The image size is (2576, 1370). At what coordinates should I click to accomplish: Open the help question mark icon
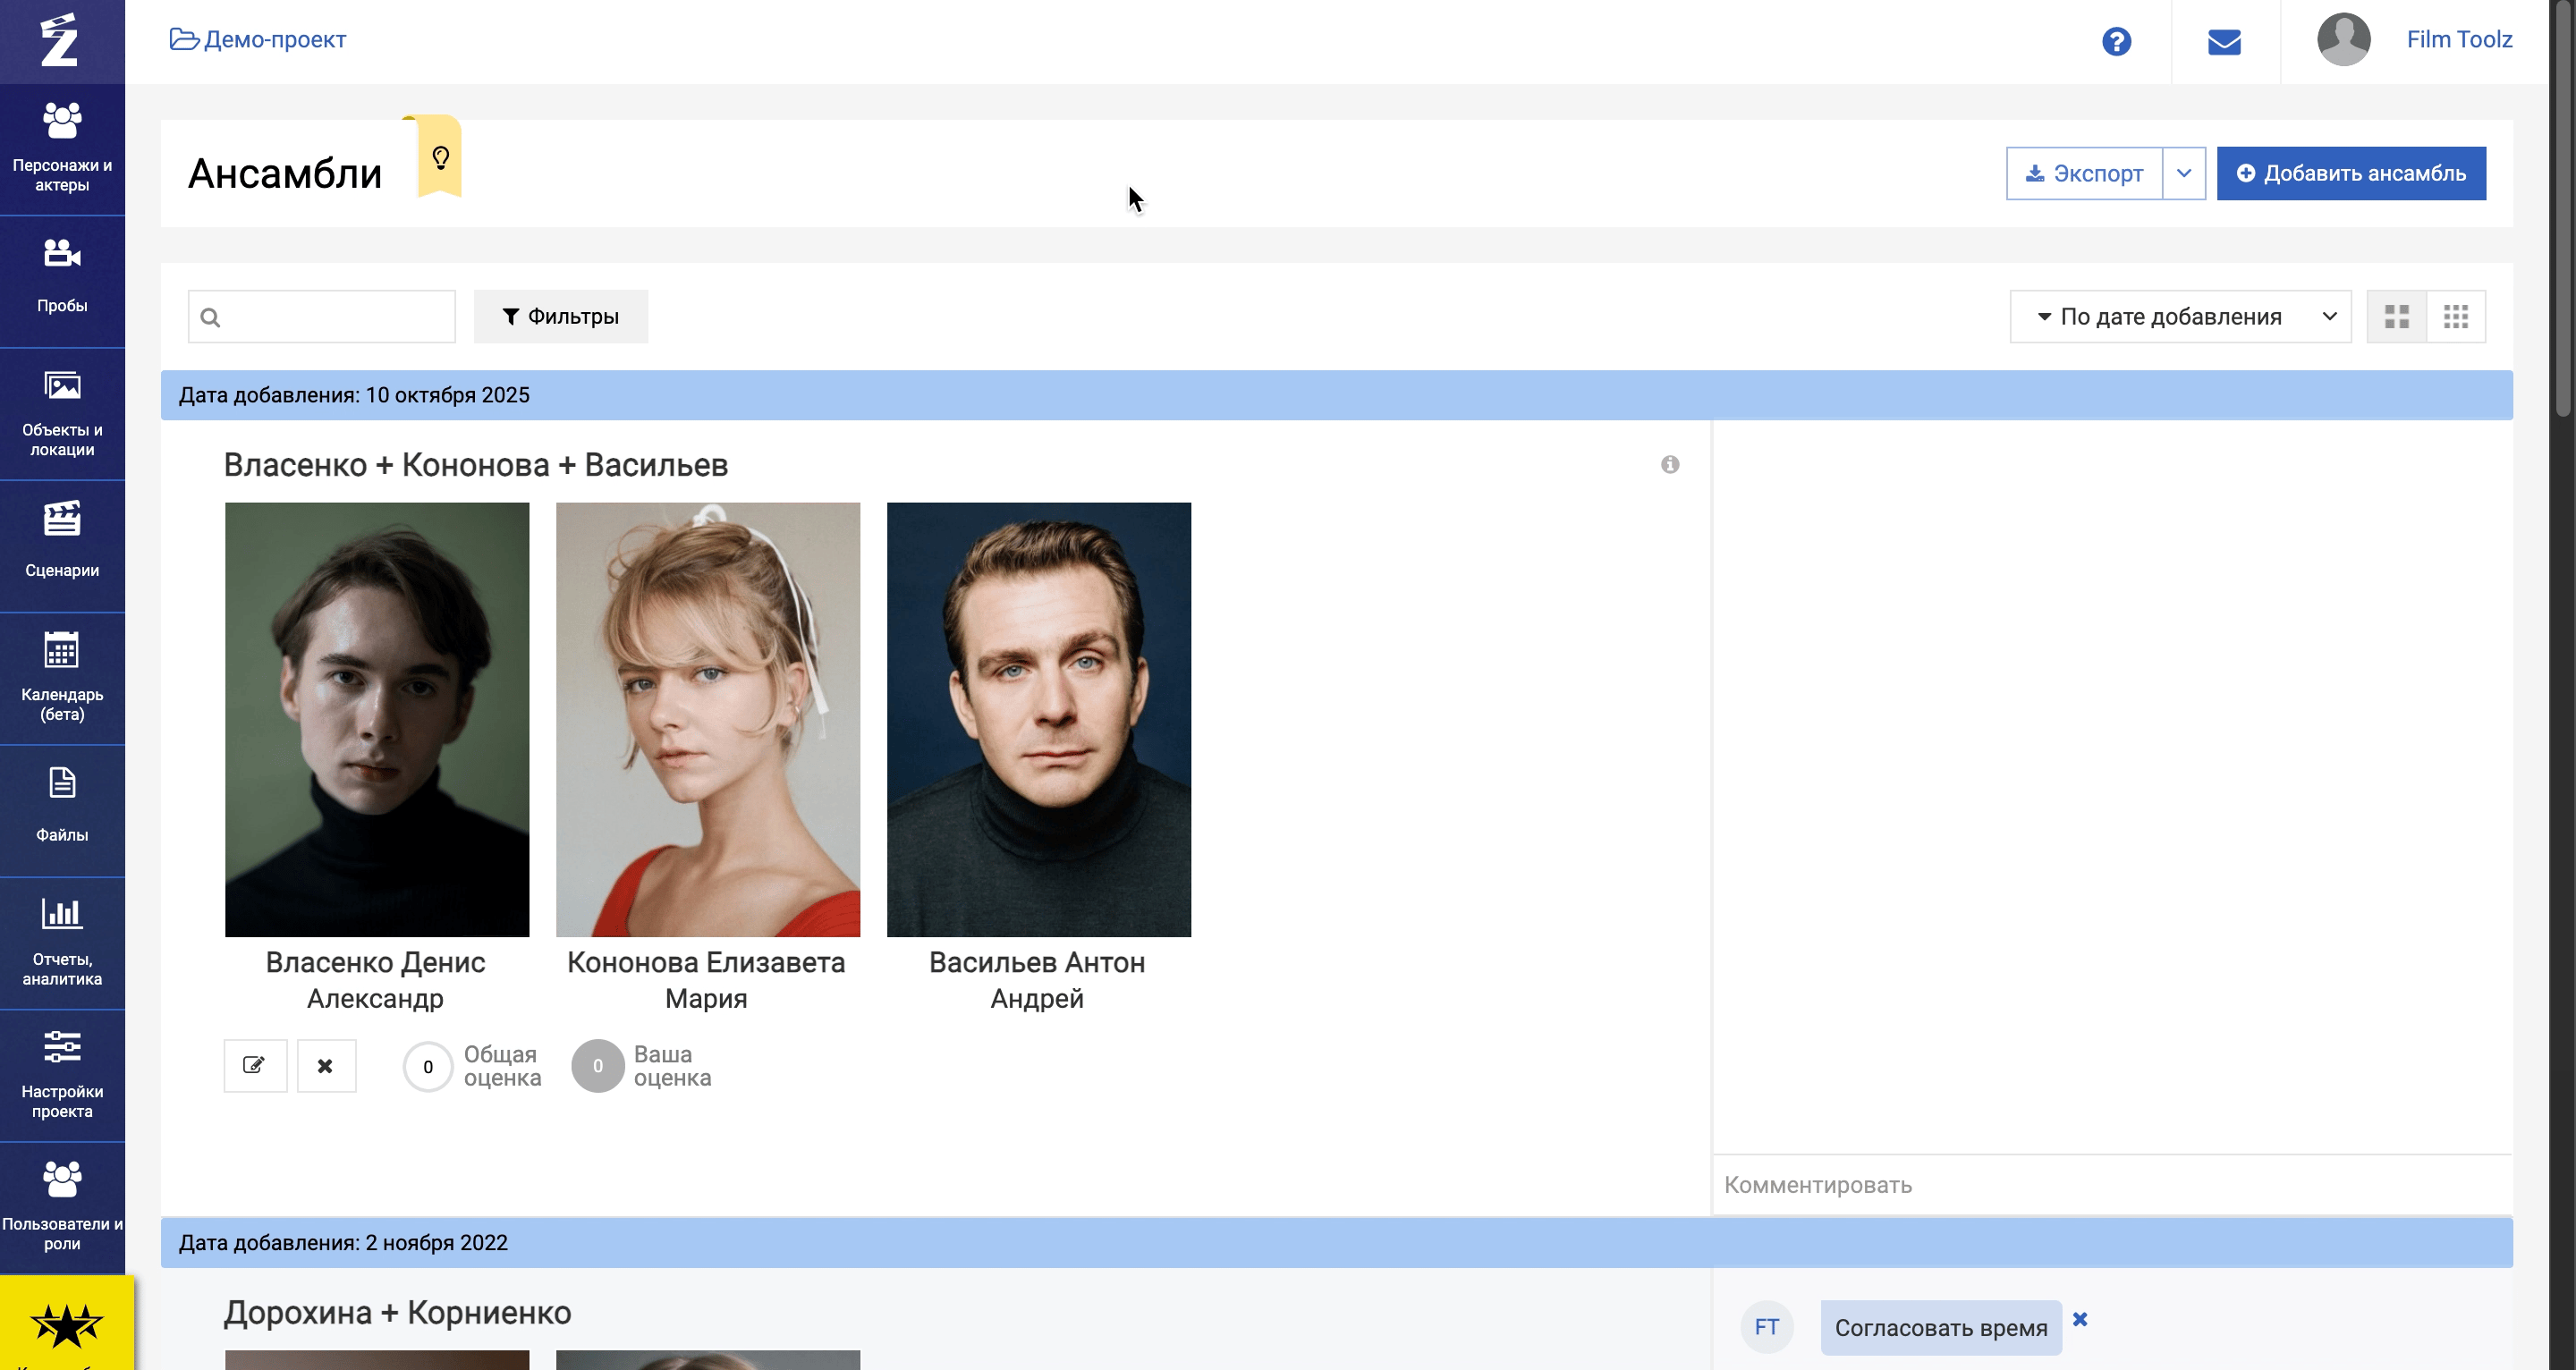pyautogui.click(x=2116, y=41)
